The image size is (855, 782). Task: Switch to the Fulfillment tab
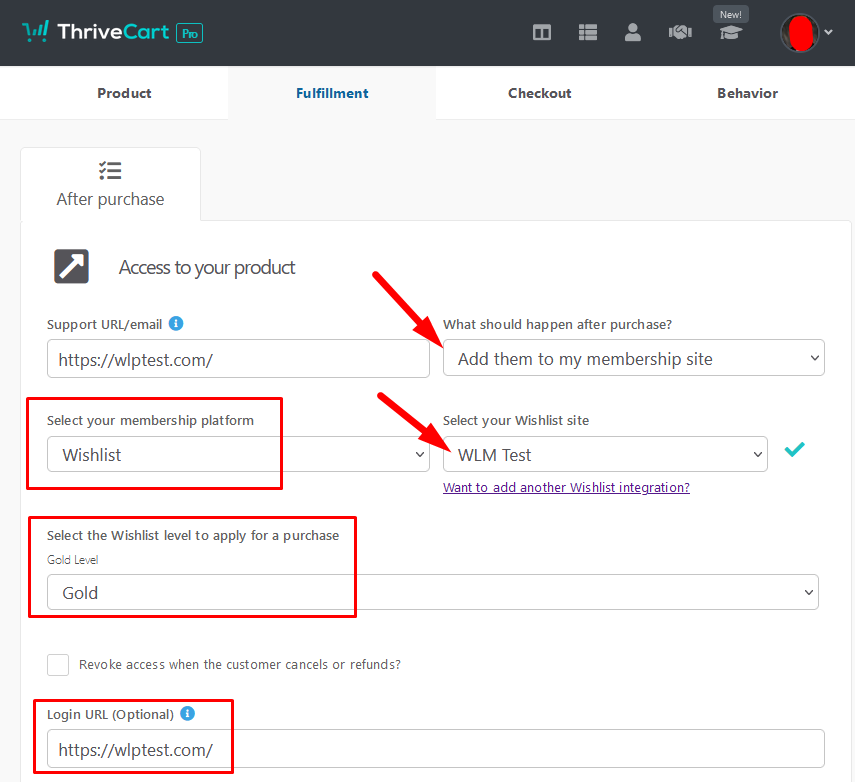coord(332,93)
